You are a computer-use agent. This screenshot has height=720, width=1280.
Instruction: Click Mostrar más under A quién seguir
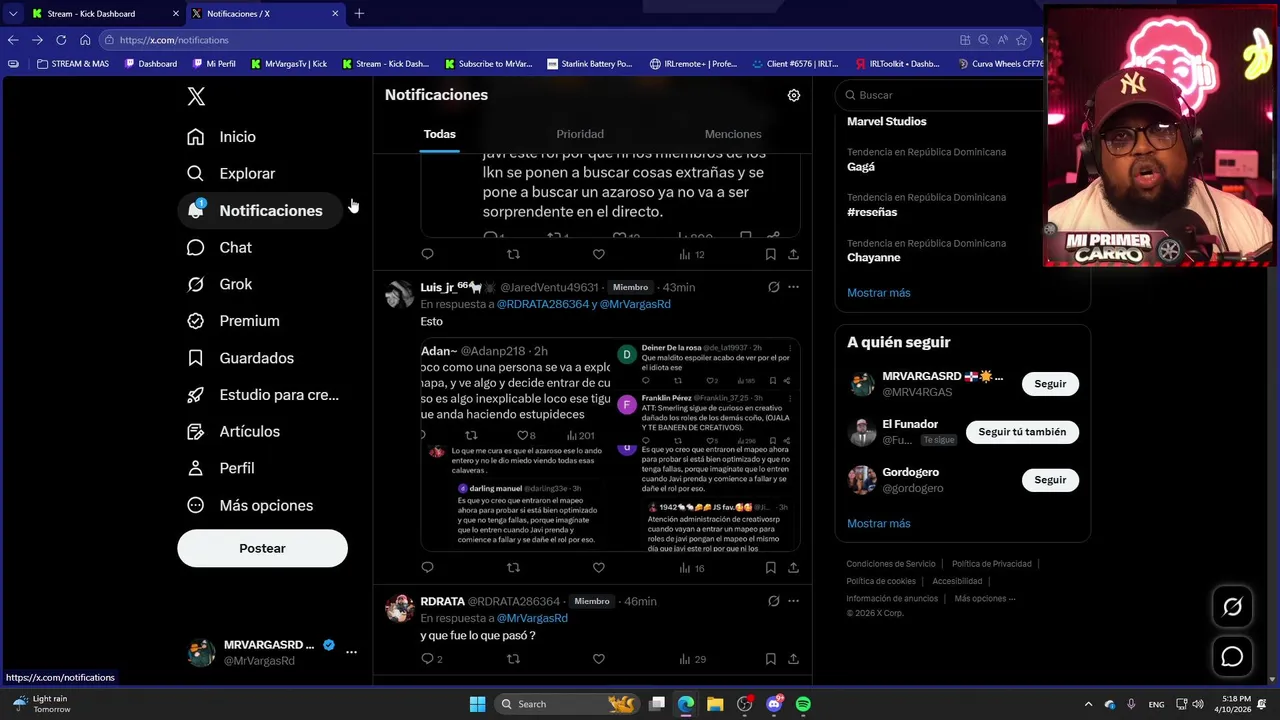[879, 524]
